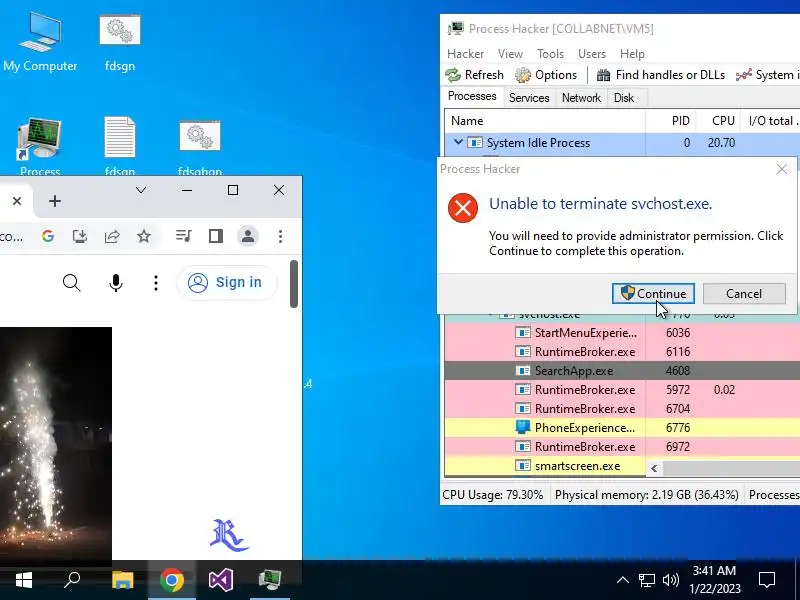Open the volume control in tray

pos(670,580)
